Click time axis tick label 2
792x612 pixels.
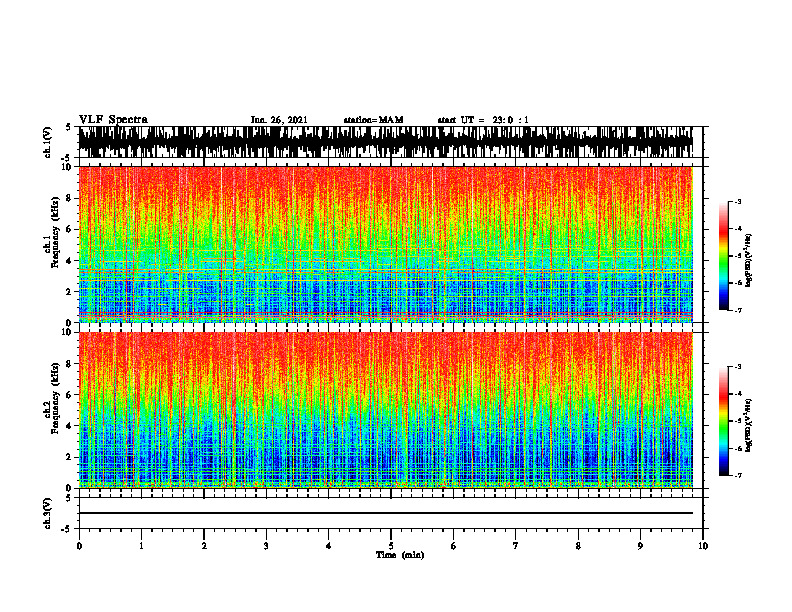(x=204, y=546)
